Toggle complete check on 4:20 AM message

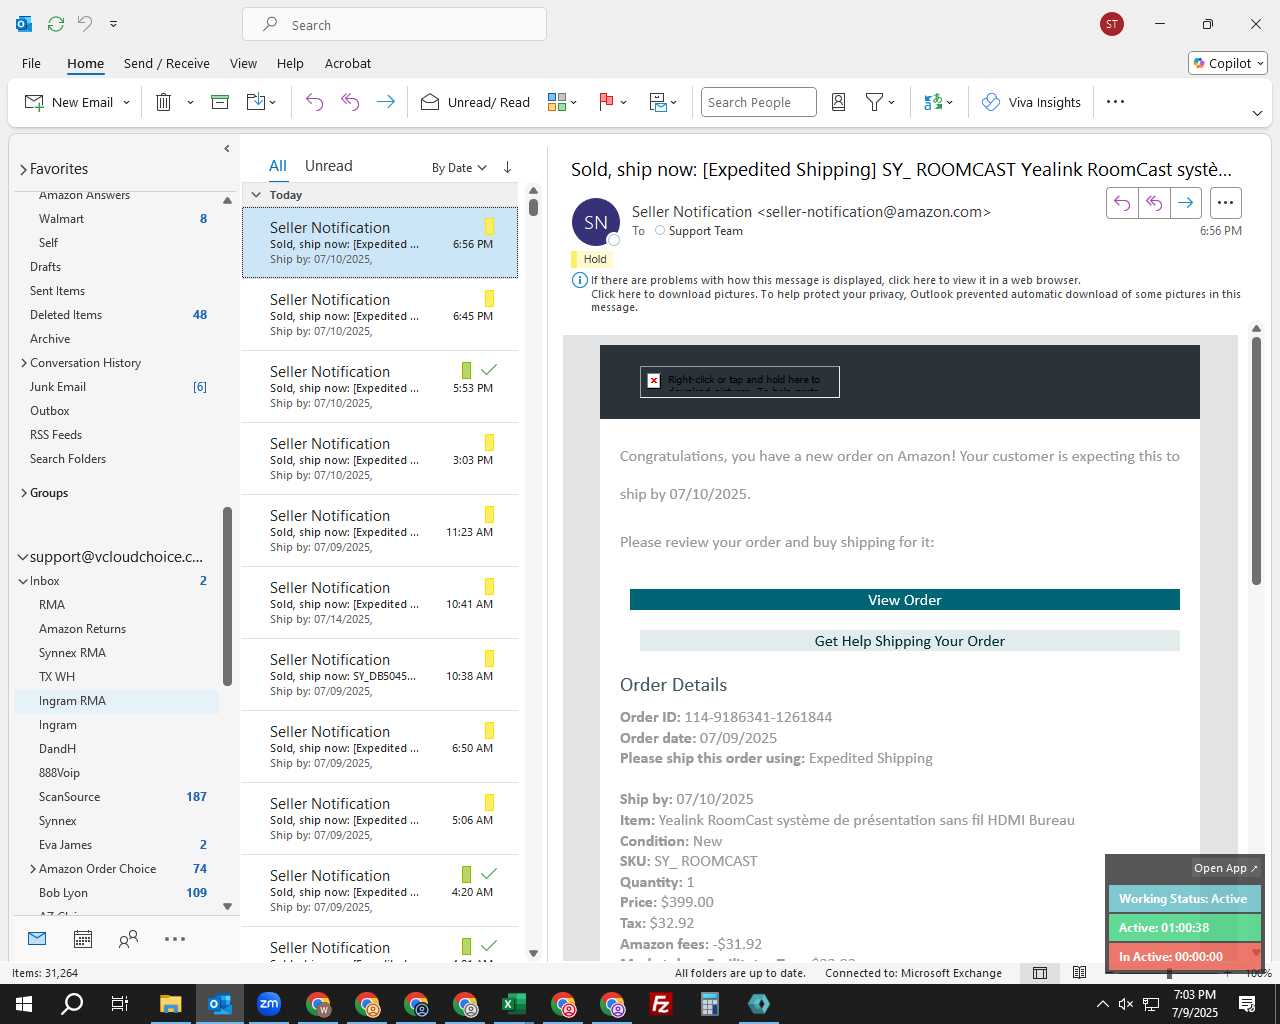pos(489,874)
